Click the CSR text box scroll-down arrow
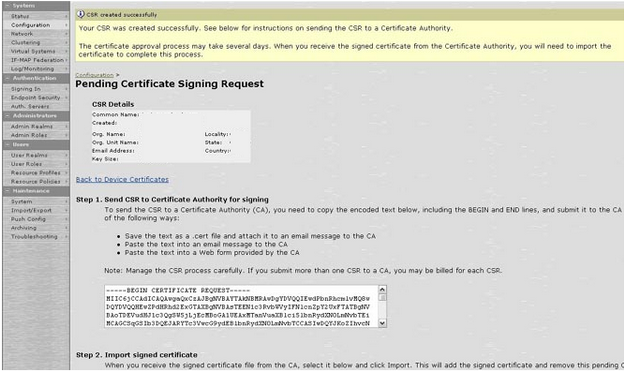 (382, 323)
